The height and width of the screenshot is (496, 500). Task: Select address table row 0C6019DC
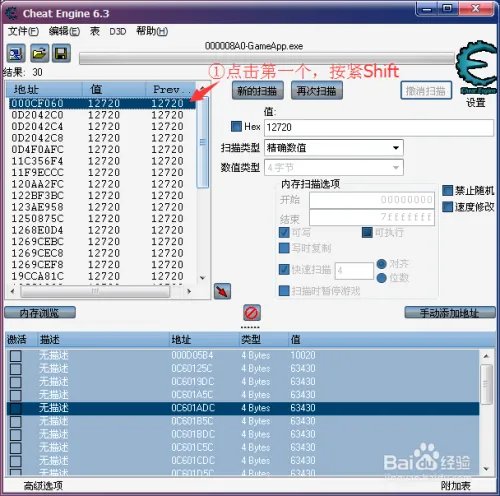click(x=243, y=382)
